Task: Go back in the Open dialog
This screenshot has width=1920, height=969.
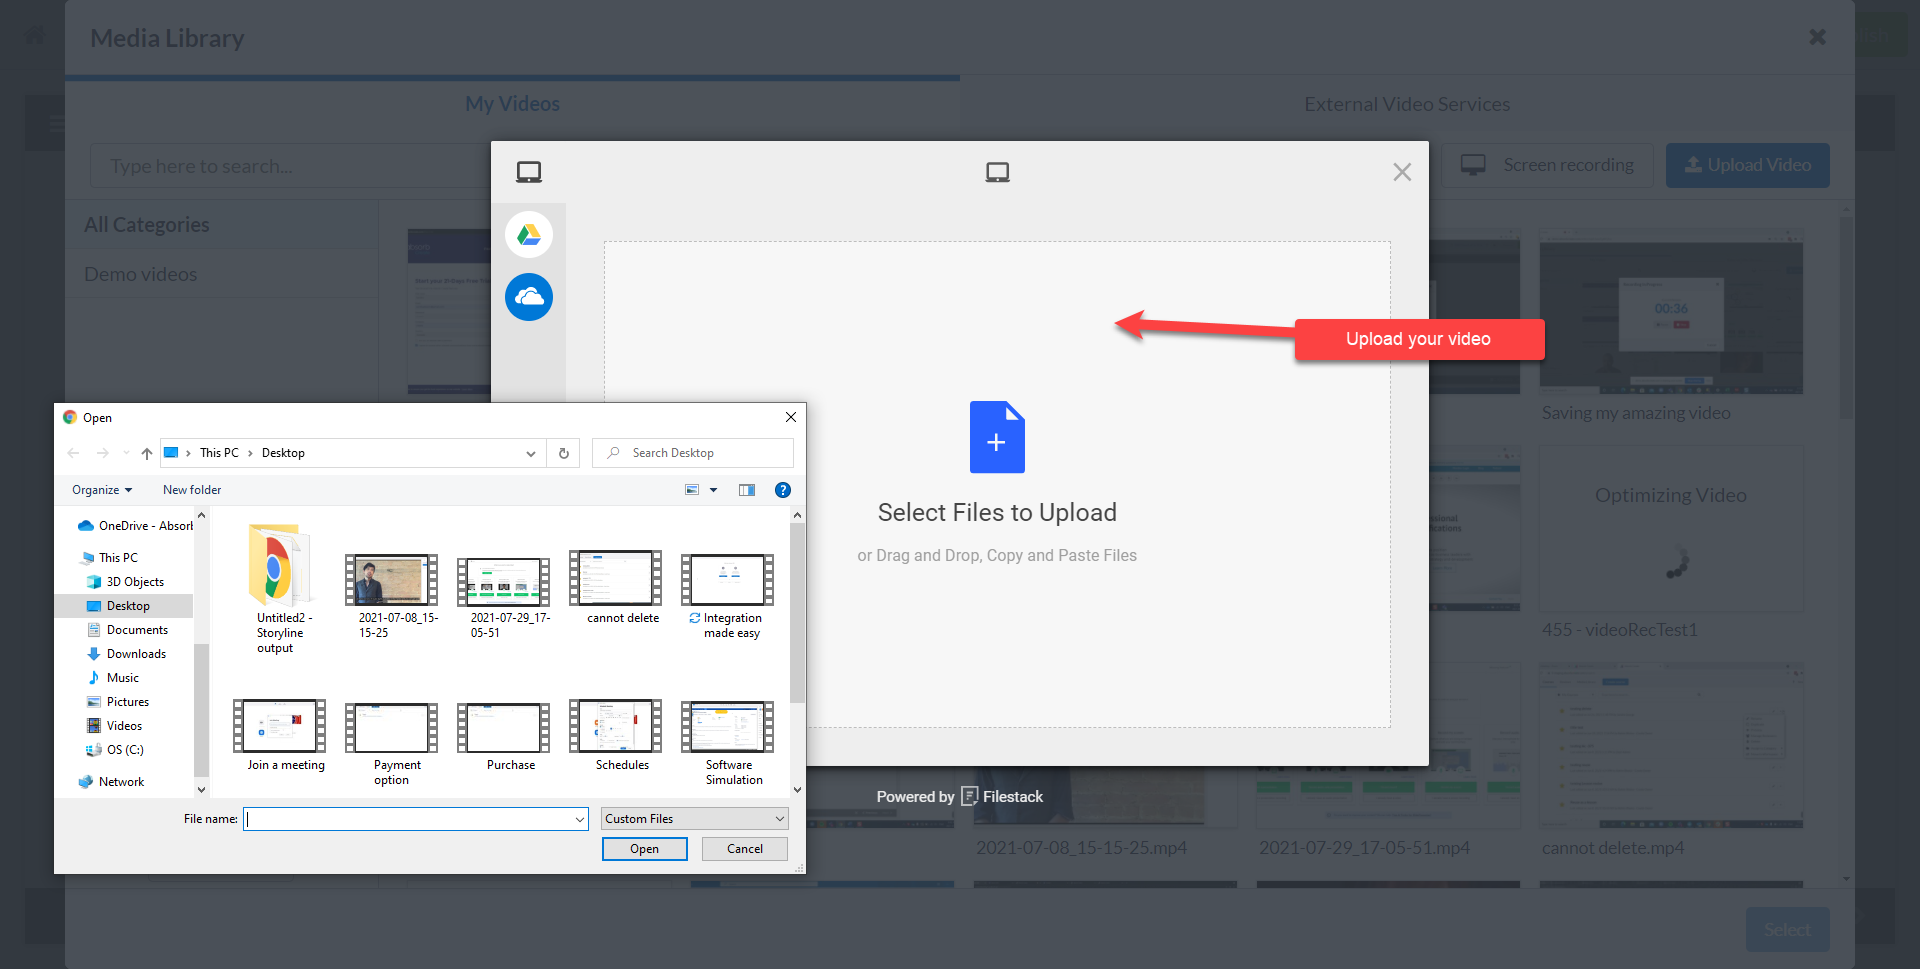Action: (72, 452)
